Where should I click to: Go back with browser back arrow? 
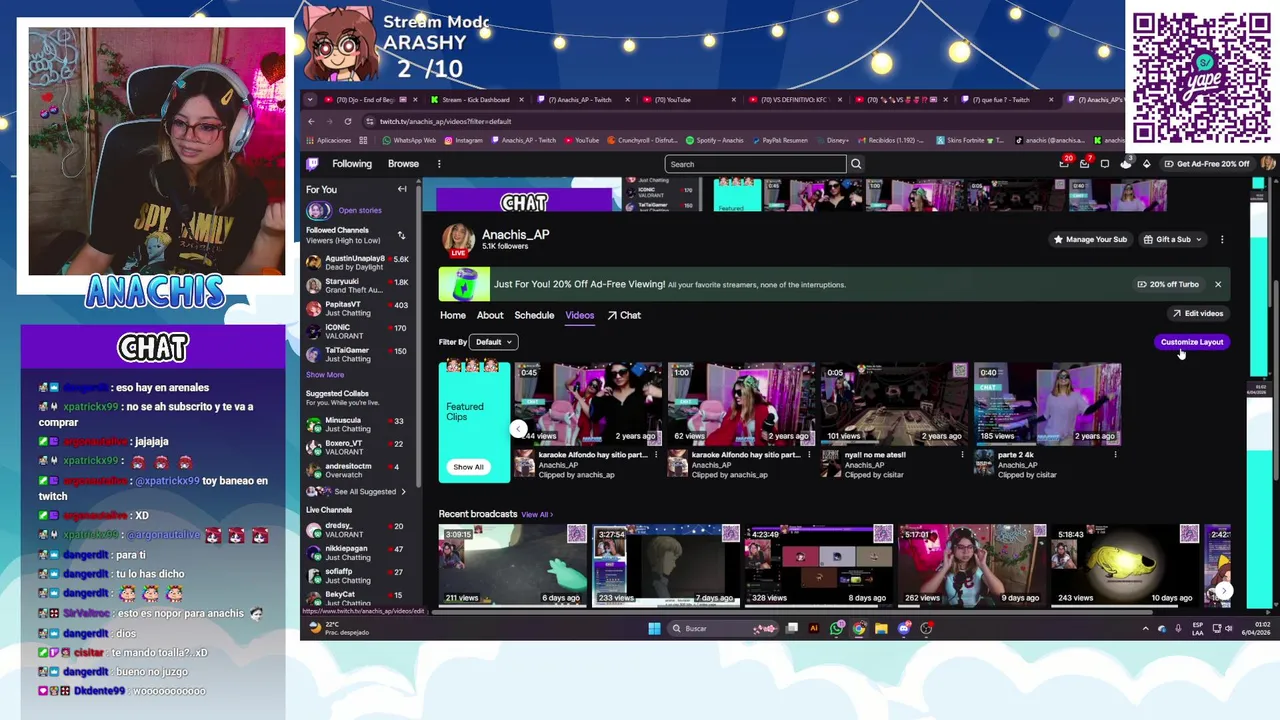click(x=311, y=121)
